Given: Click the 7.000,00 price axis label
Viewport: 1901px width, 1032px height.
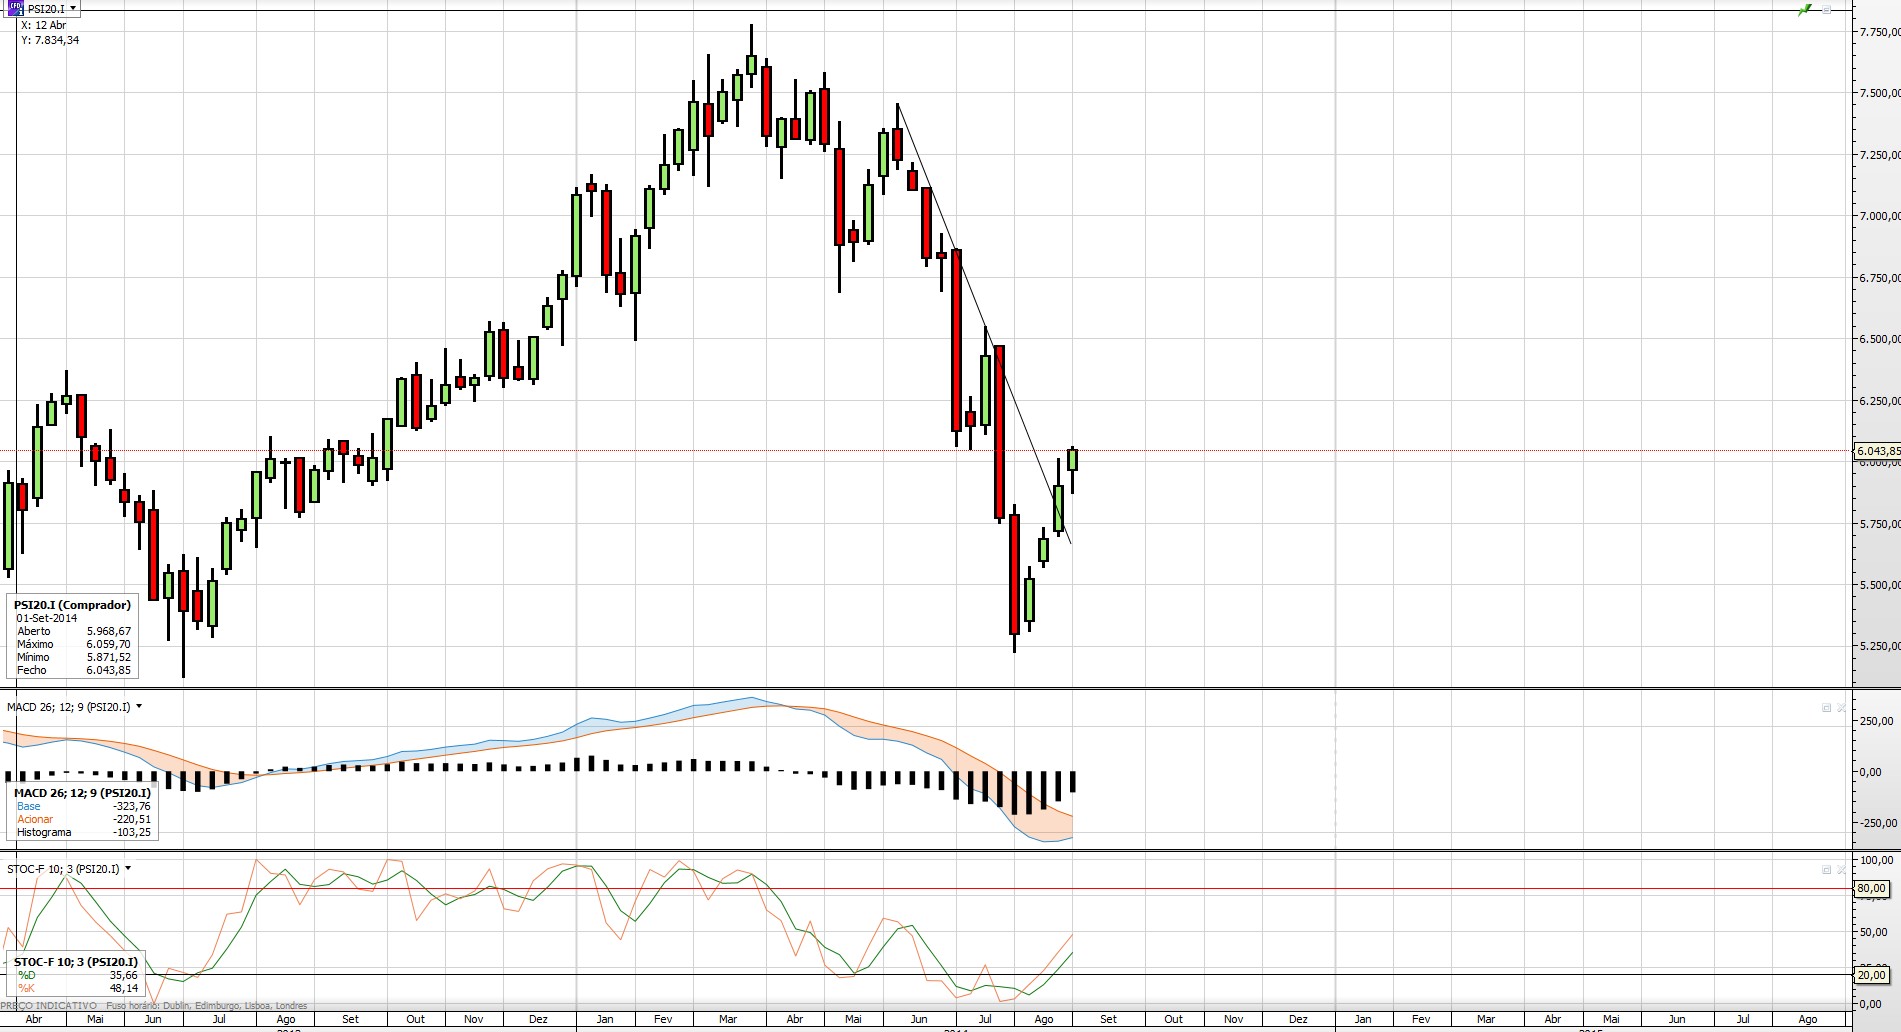Looking at the screenshot, I should (1879, 216).
